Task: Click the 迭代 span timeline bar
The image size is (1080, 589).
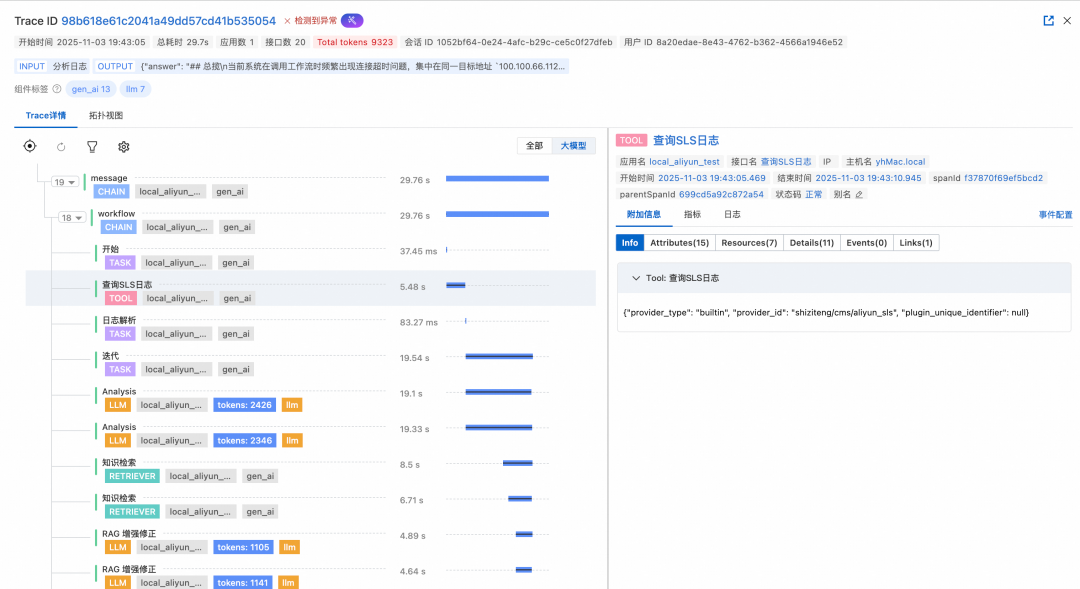Action: 499,356
